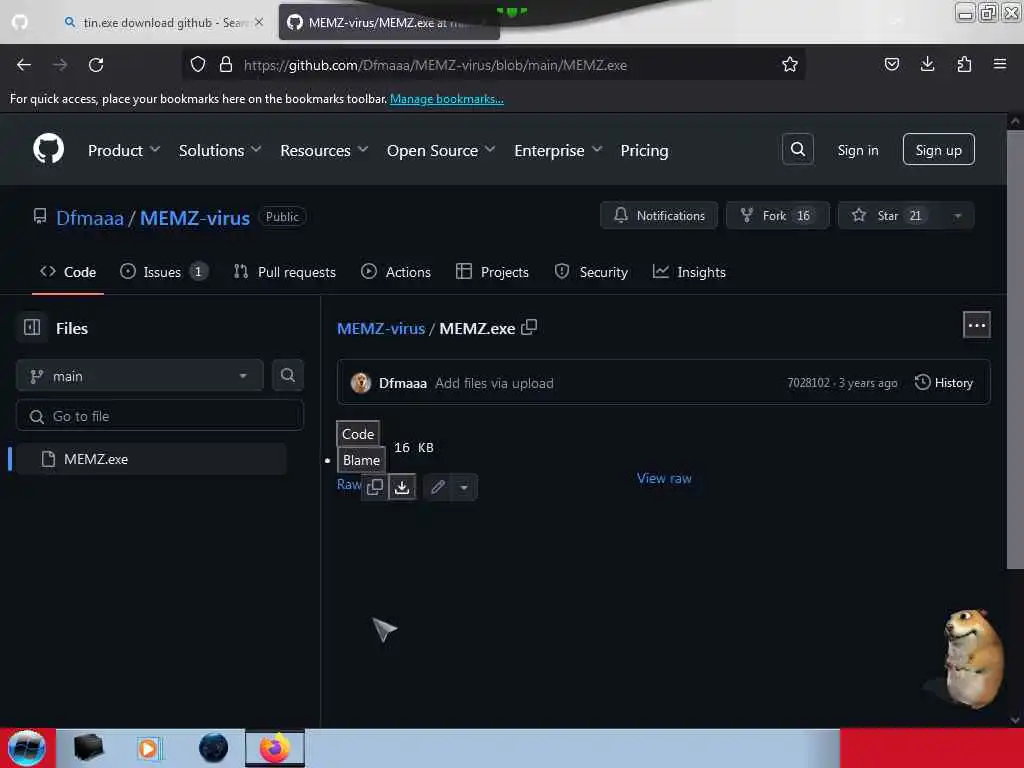
Task: Open the Insights tab
Action: point(689,272)
